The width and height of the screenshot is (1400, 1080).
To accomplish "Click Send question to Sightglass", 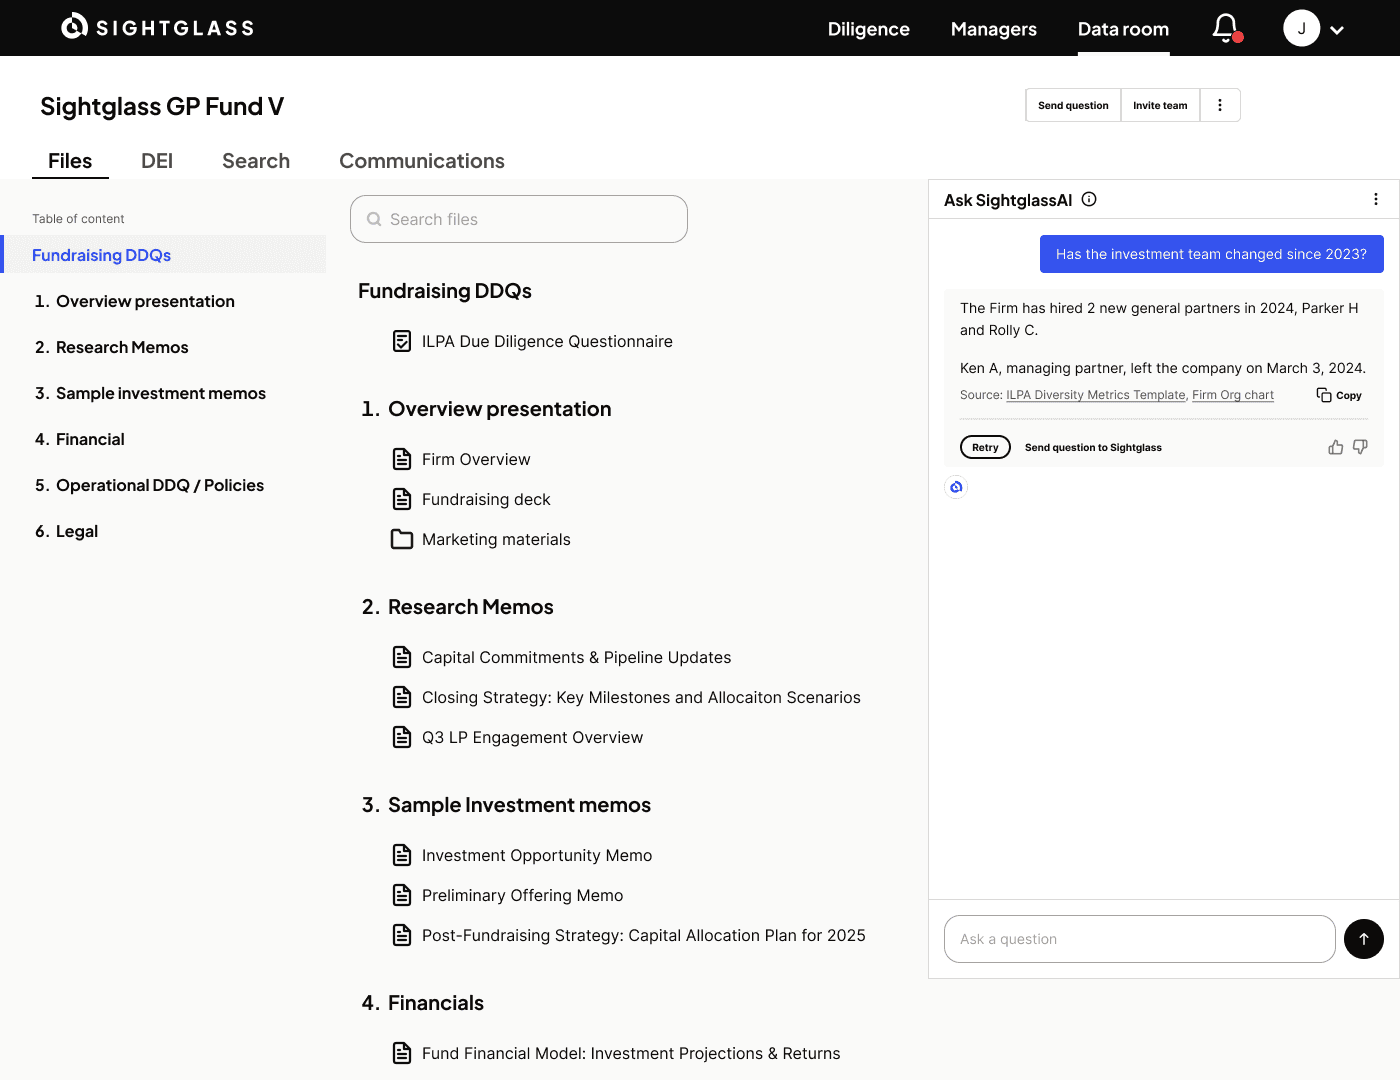I will [x=1093, y=447].
